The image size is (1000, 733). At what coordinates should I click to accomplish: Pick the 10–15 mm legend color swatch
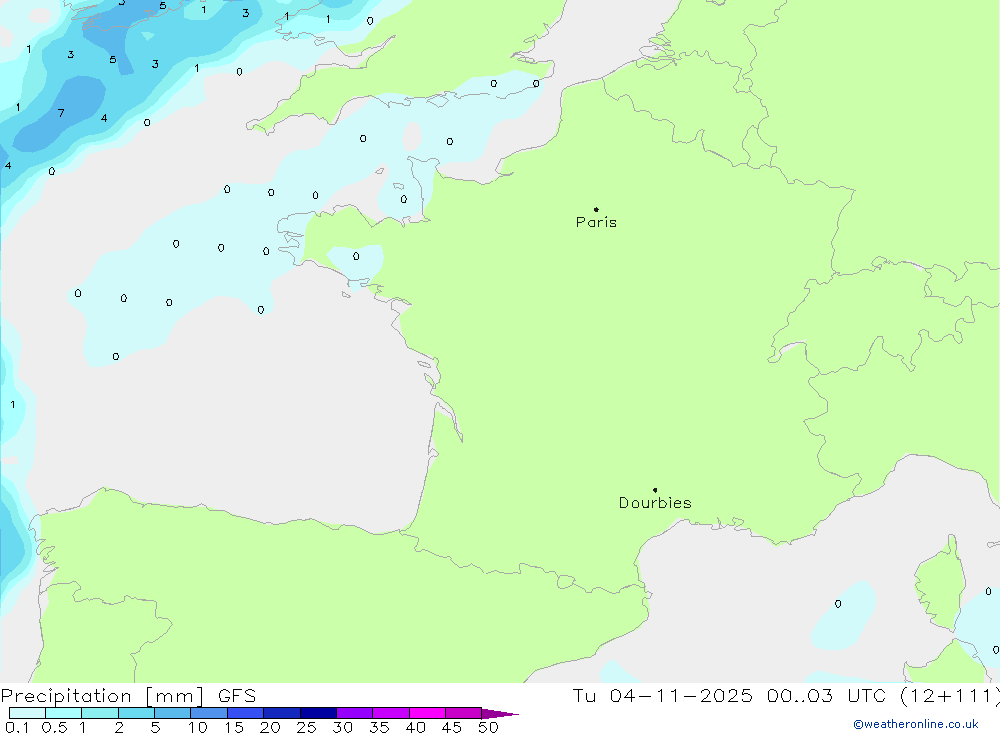tap(209, 713)
